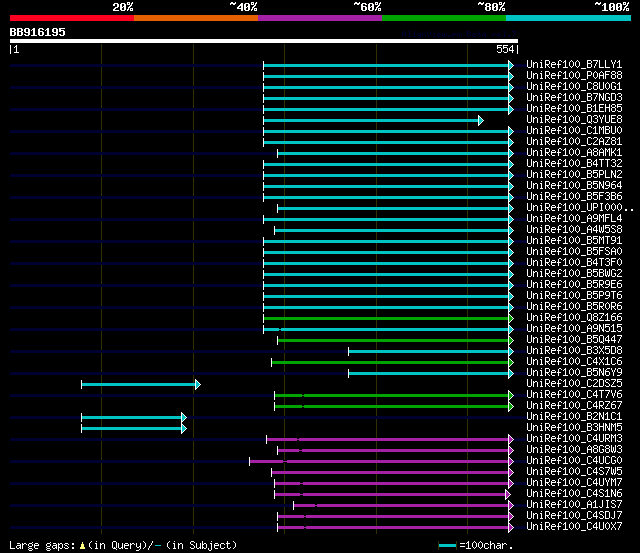Click the purple alignment bar of C4UCG0
Screen dimensions: 640x553
click(381, 461)
